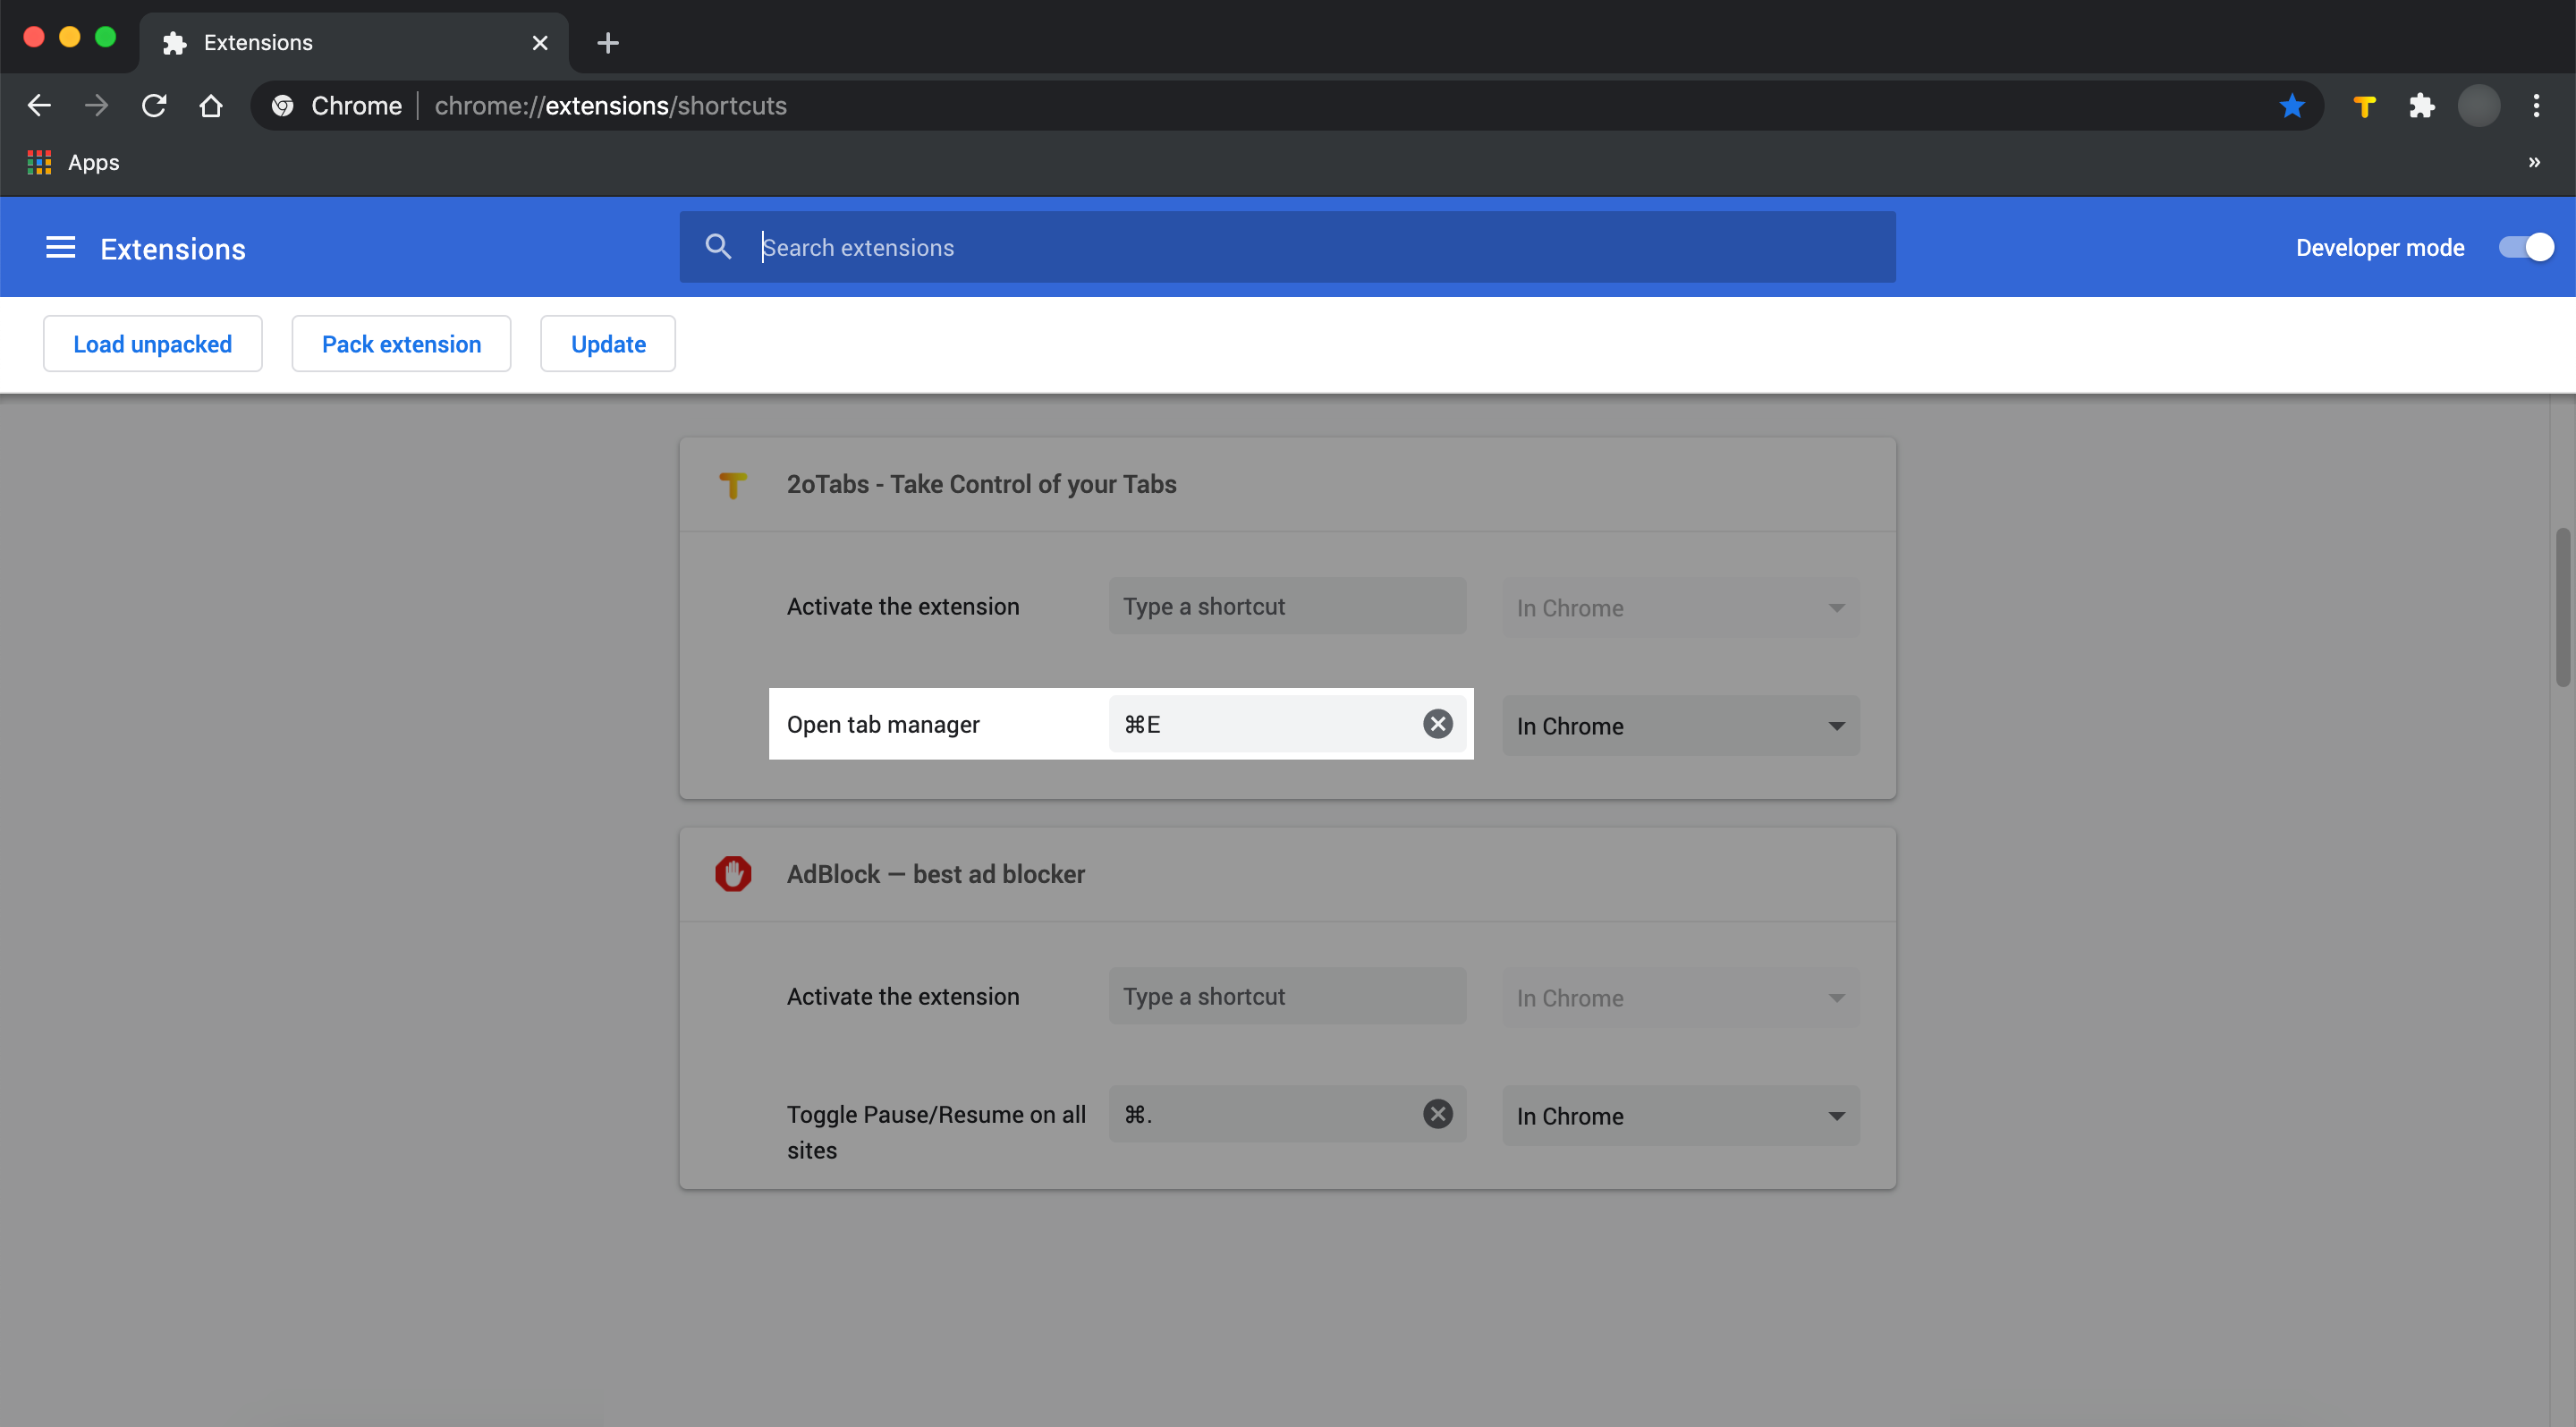Open the Extensions hamburger menu

(60, 248)
